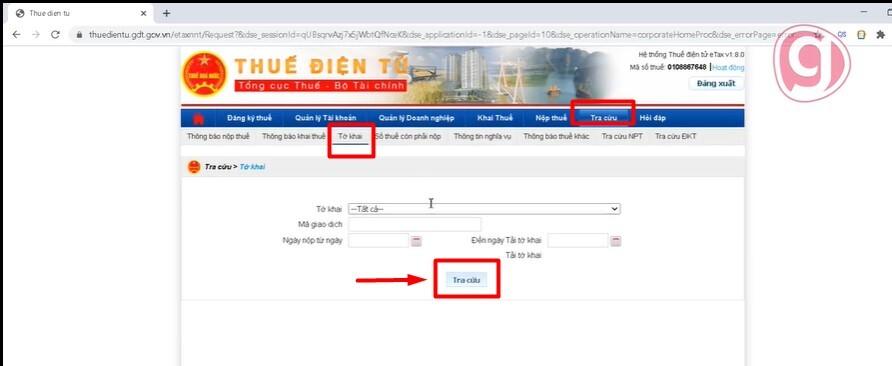Viewport: 892px width, 366px height.
Task: Select the Thông báo nộp thuế sub-tab
Action: click(x=218, y=137)
